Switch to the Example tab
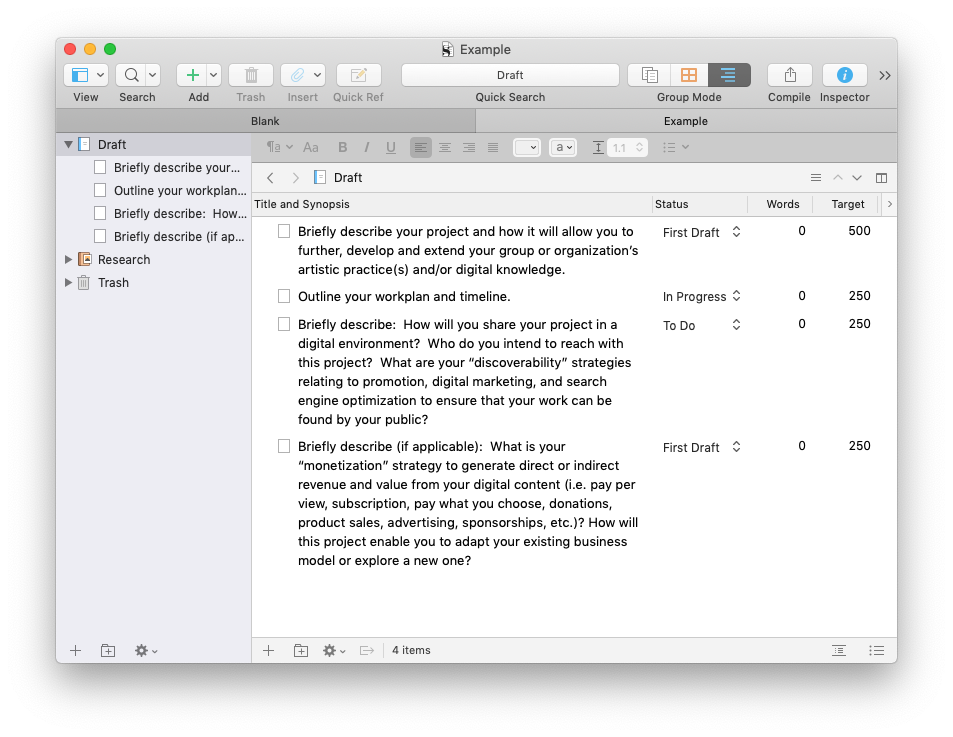This screenshot has width=953, height=737. (x=686, y=121)
